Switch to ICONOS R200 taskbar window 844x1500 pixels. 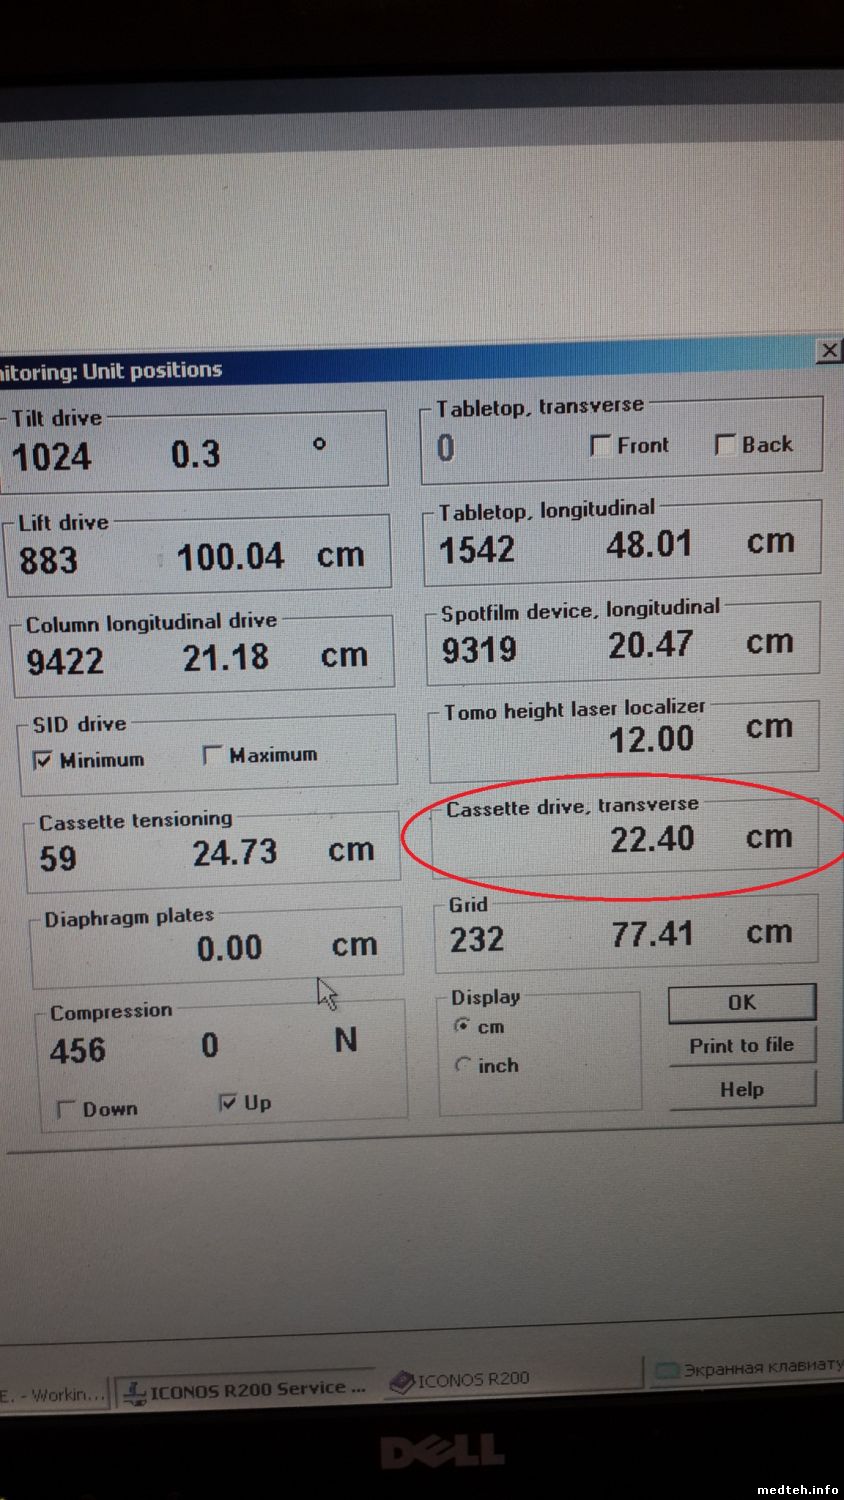(460, 1380)
